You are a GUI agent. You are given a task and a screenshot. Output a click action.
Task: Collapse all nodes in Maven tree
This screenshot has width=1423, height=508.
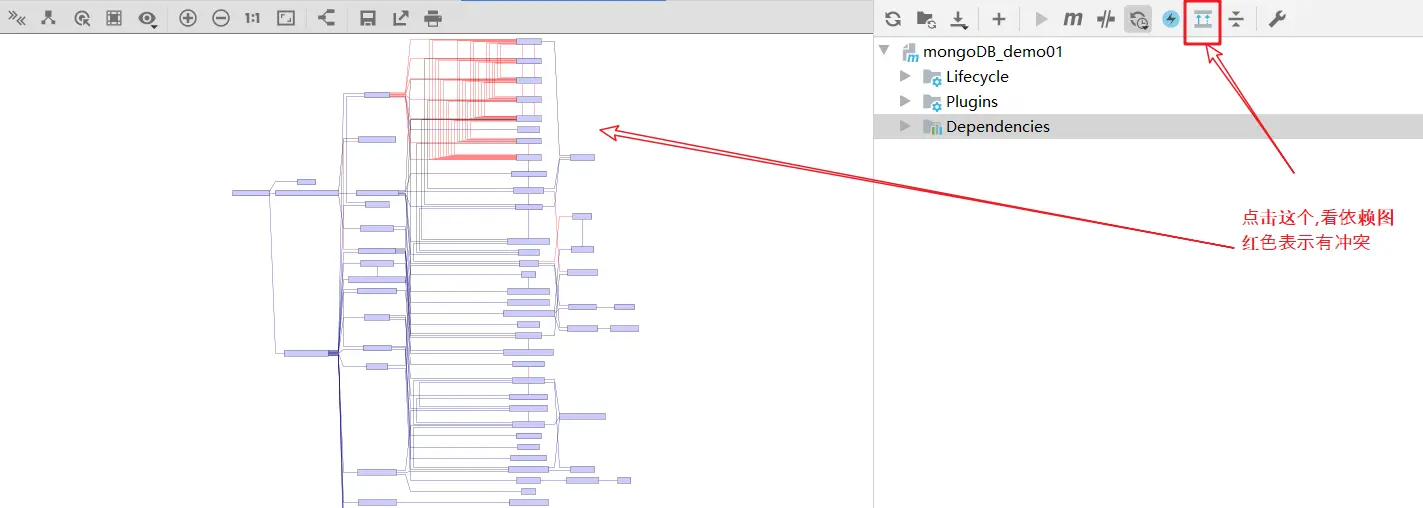click(1236, 19)
